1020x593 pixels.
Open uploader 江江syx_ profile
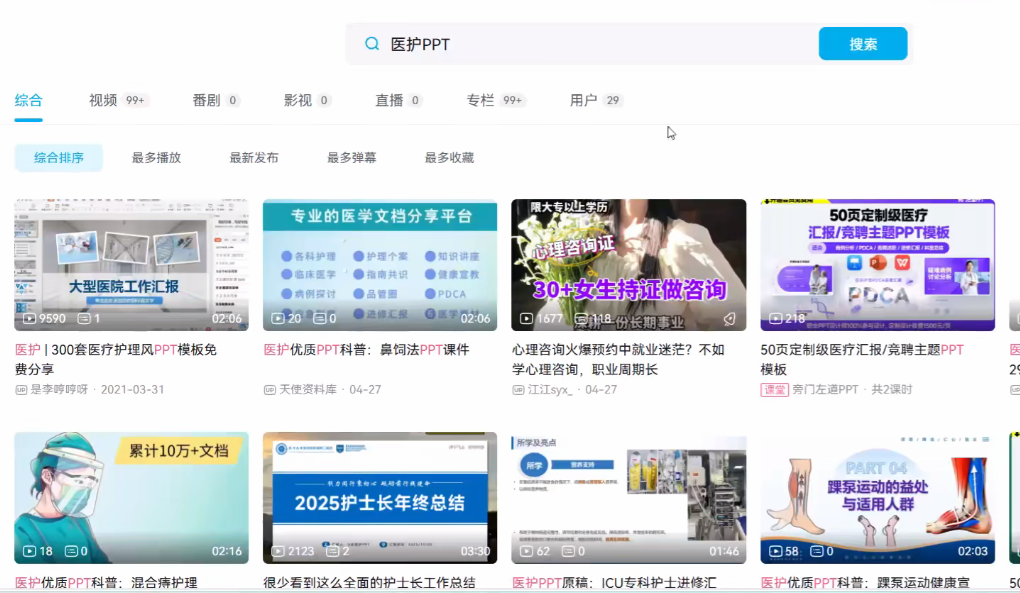coord(550,389)
